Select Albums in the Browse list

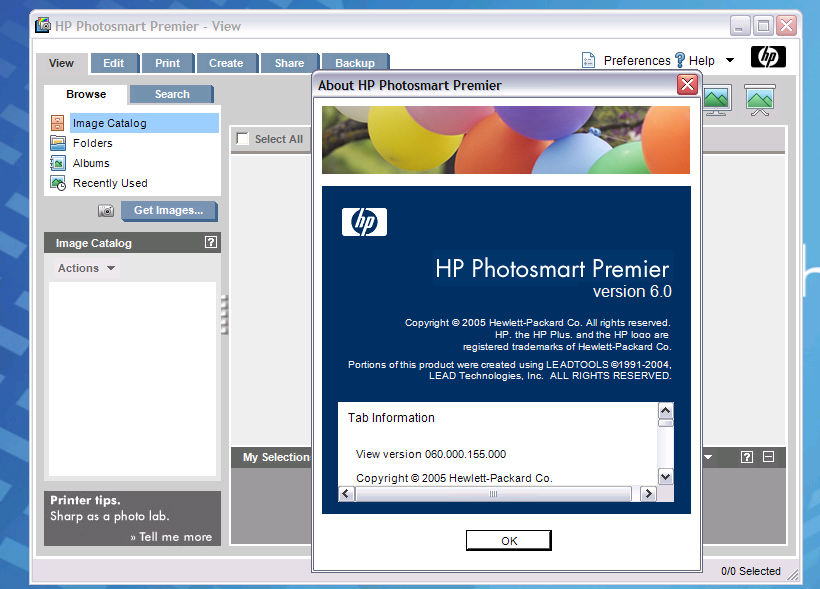coord(91,163)
